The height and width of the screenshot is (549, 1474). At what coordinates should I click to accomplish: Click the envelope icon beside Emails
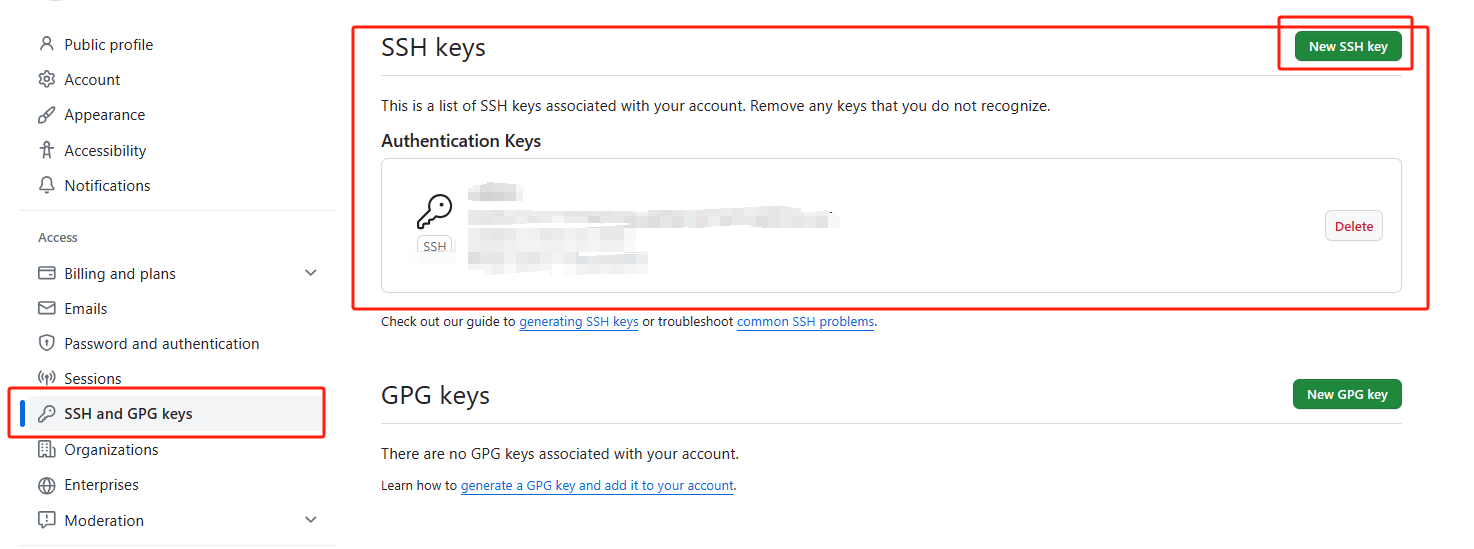(46, 308)
